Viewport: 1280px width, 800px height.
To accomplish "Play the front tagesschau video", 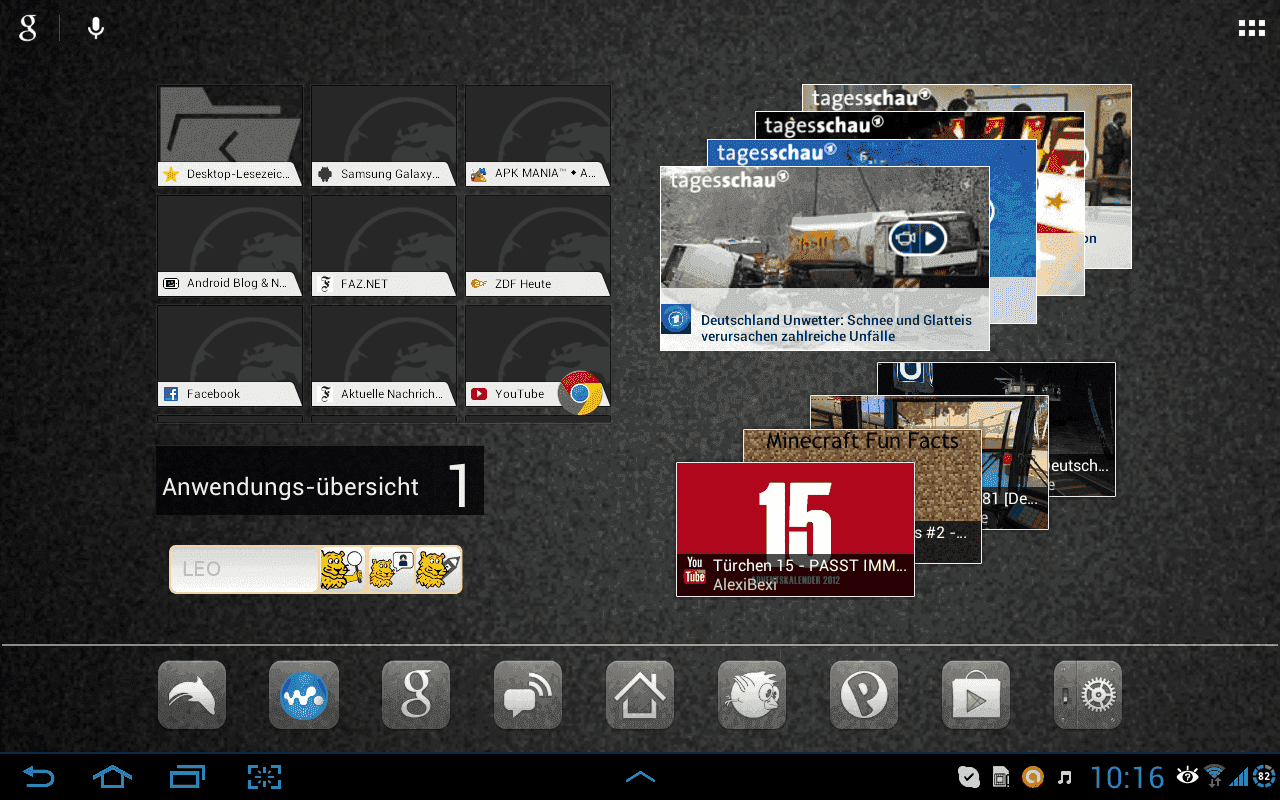I will click(x=918, y=238).
